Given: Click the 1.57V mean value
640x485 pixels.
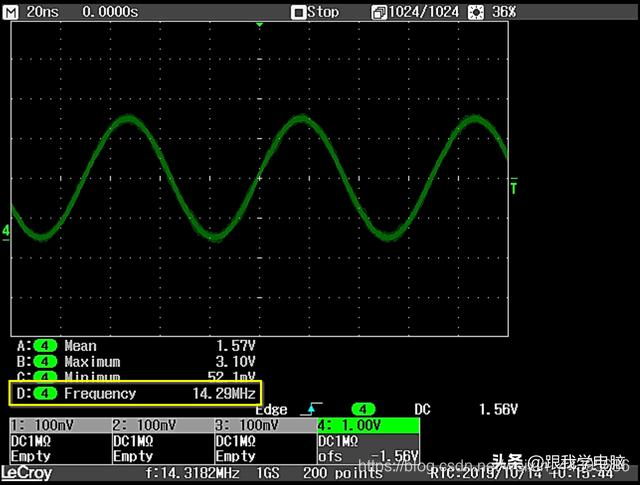Looking at the screenshot, I should click(236, 346).
